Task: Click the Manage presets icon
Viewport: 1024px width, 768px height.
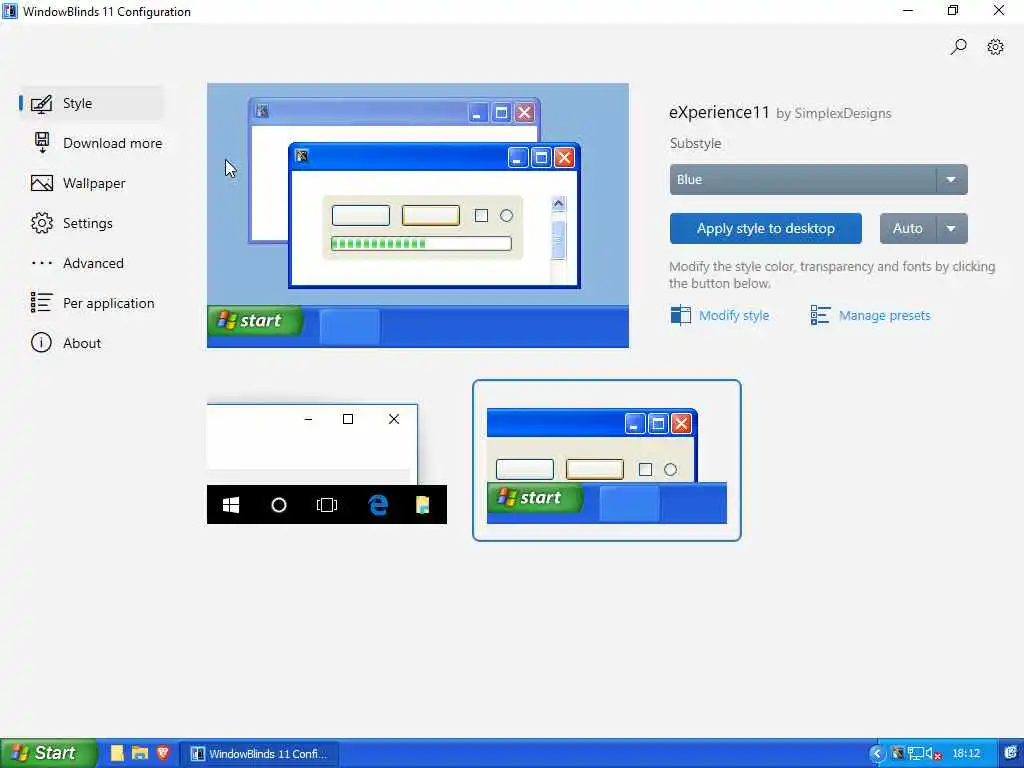Action: 820,315
